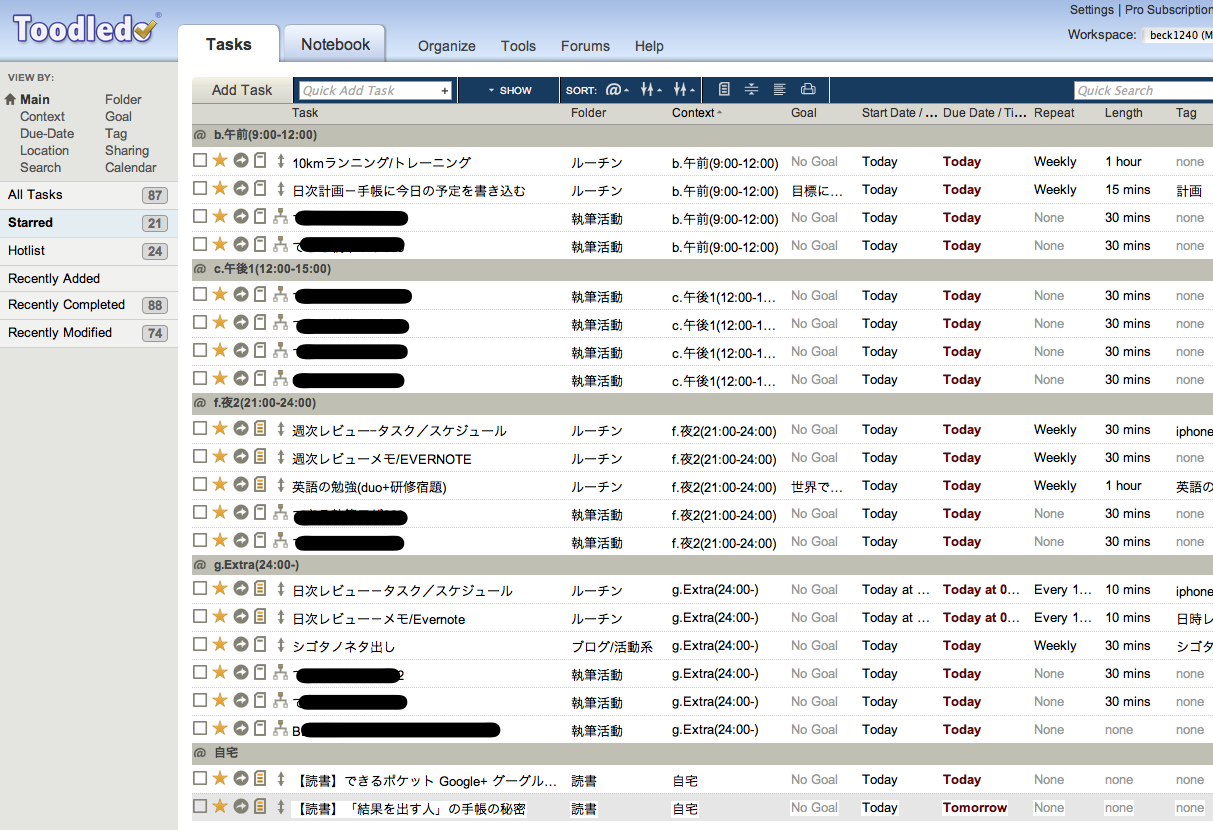Open the Settings link at top right

(1091, 10)
